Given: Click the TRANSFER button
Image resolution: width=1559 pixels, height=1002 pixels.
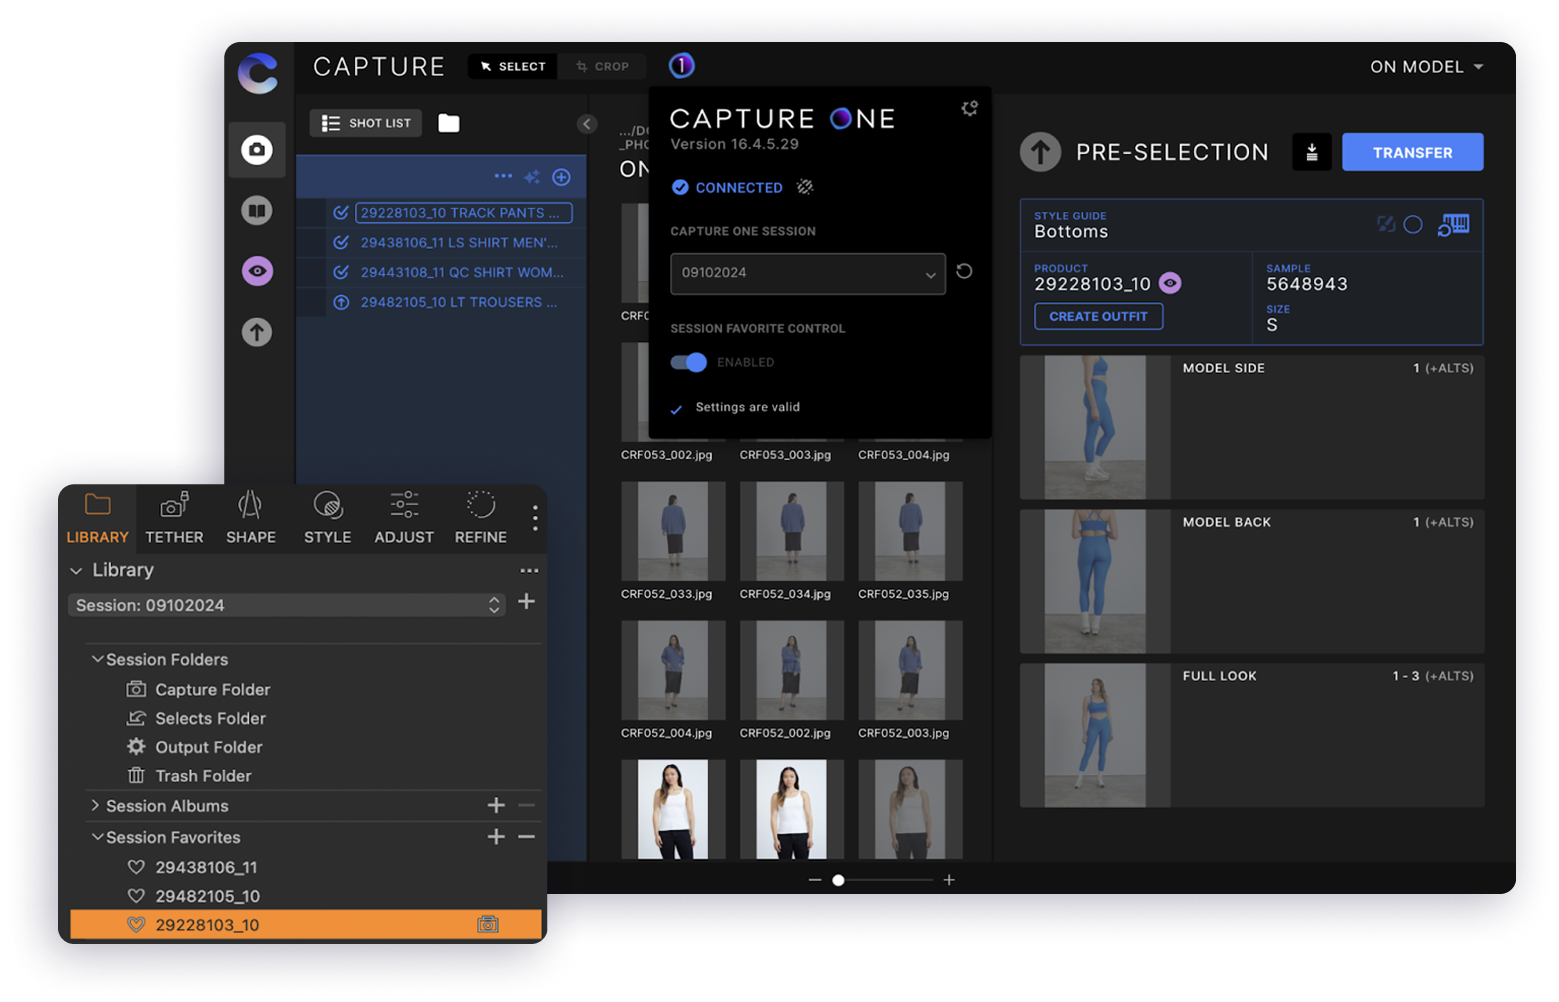Looking at the screenshot, I should (x=1412, y=152).
